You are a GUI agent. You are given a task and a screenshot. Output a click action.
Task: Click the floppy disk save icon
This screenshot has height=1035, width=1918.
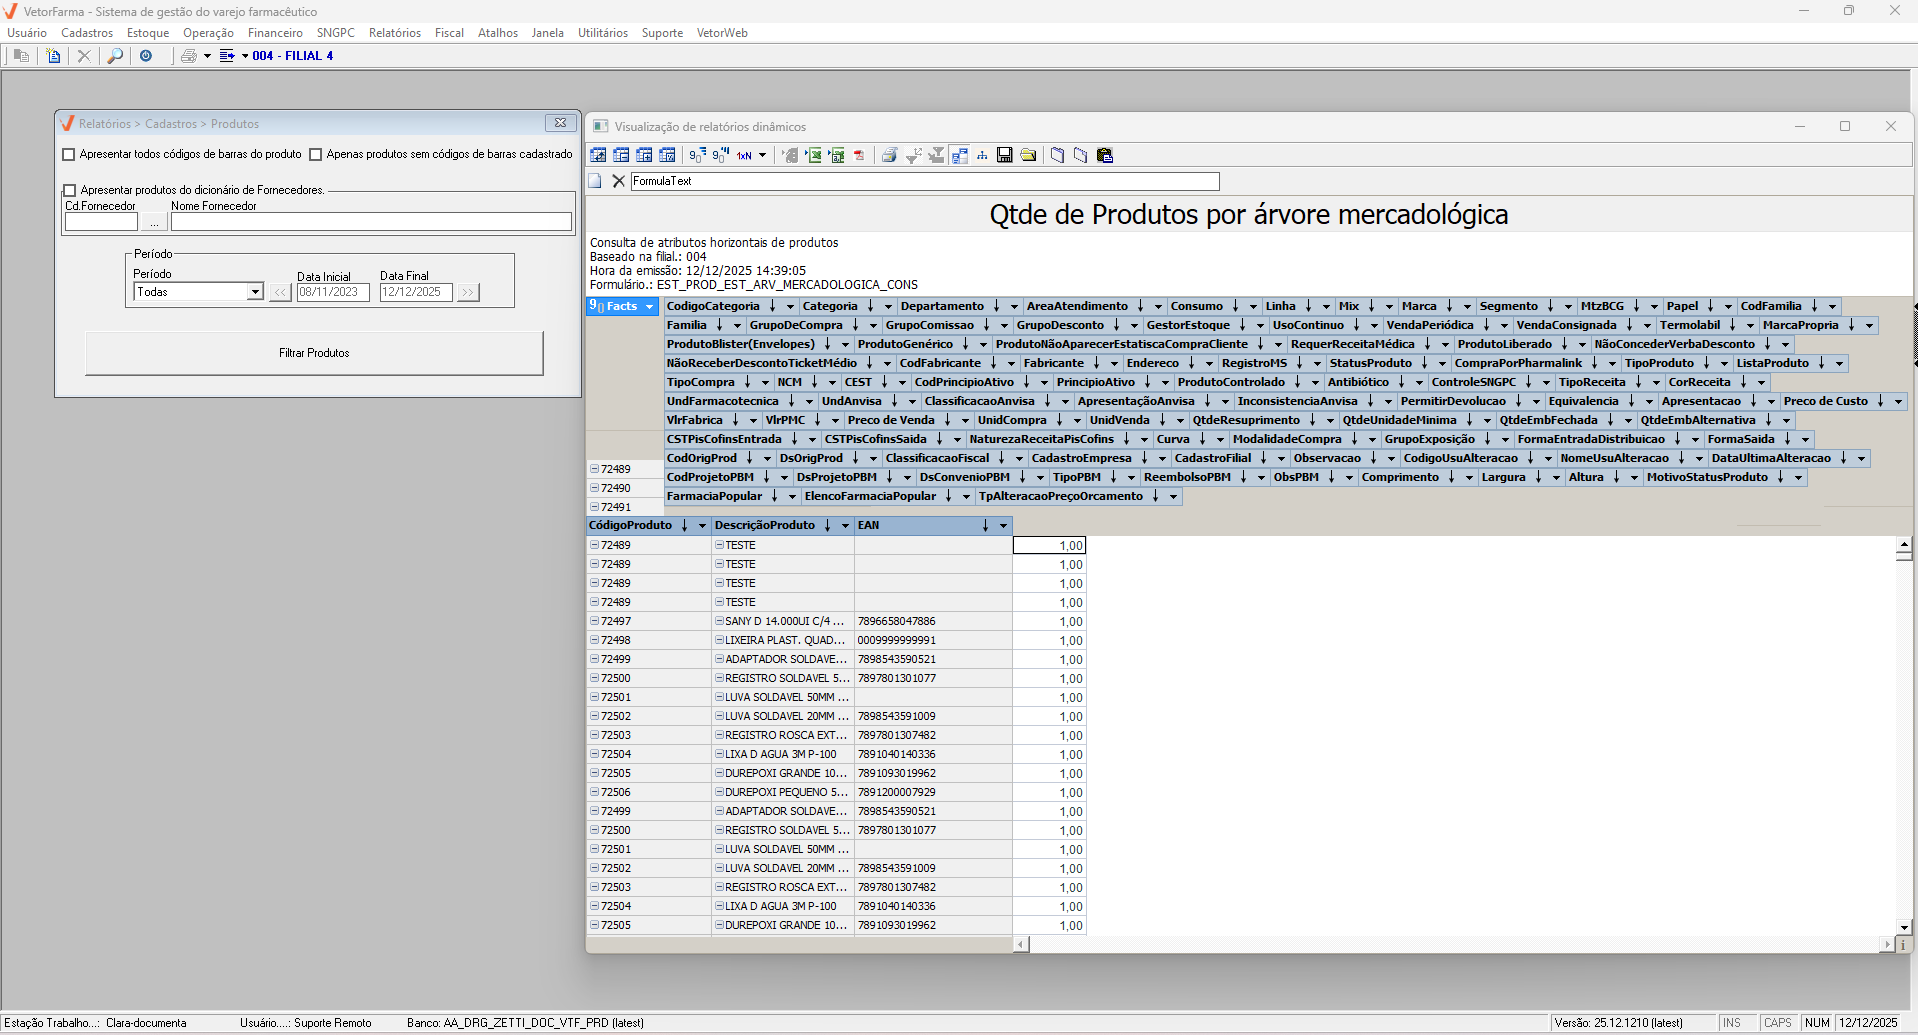(x=1005, y=155)
